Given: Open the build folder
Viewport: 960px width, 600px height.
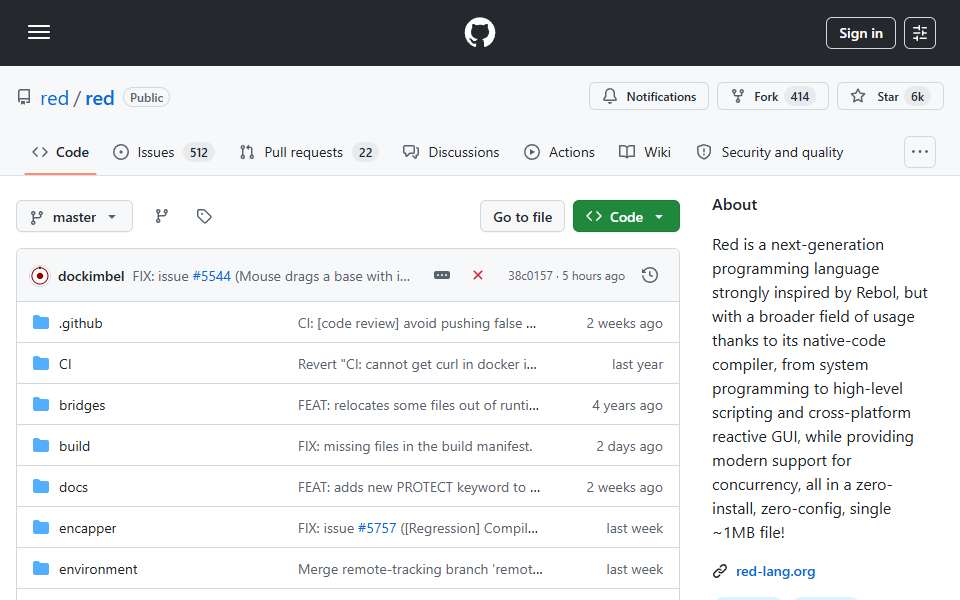Looking at the screenshot, I should 74,446.
